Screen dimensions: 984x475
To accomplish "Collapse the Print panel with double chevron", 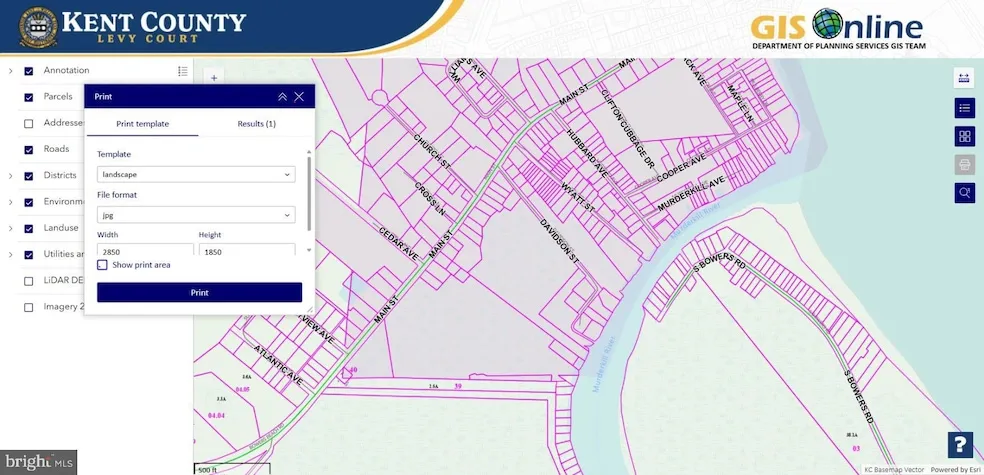I will point(282,97).
